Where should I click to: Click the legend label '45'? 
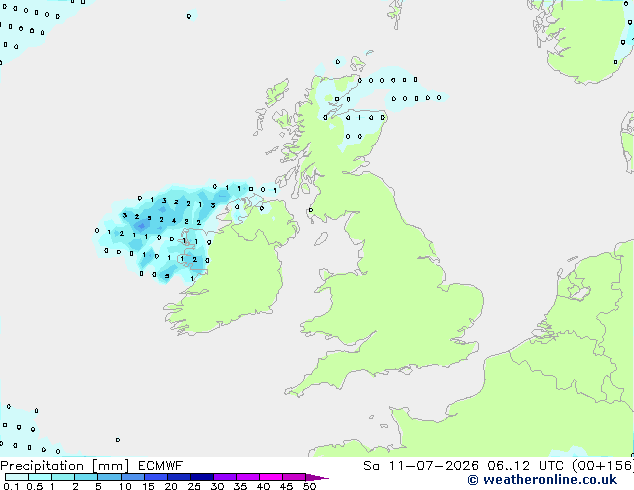click(x=286, y=486)
